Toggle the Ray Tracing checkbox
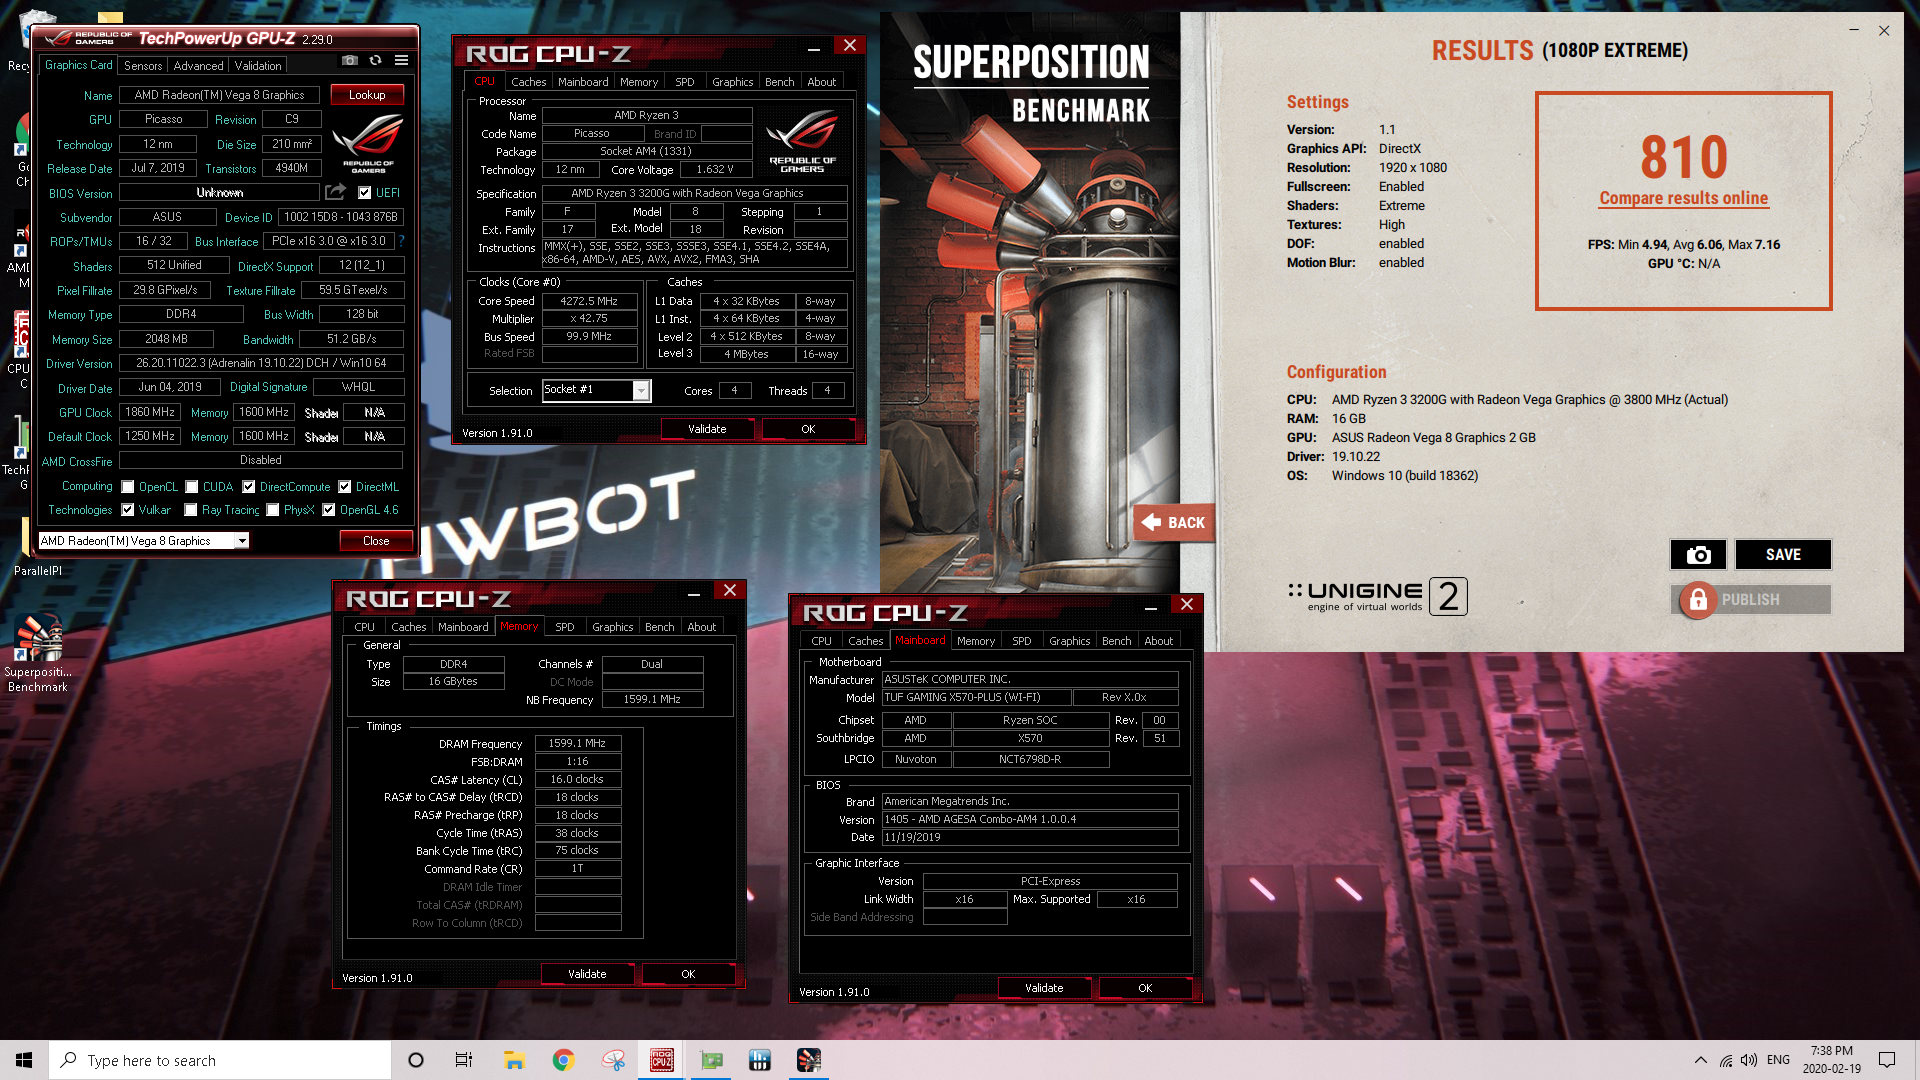The height and width of the screenshot is (1080, 1920). pyautogui.click(x=191, y=510)
